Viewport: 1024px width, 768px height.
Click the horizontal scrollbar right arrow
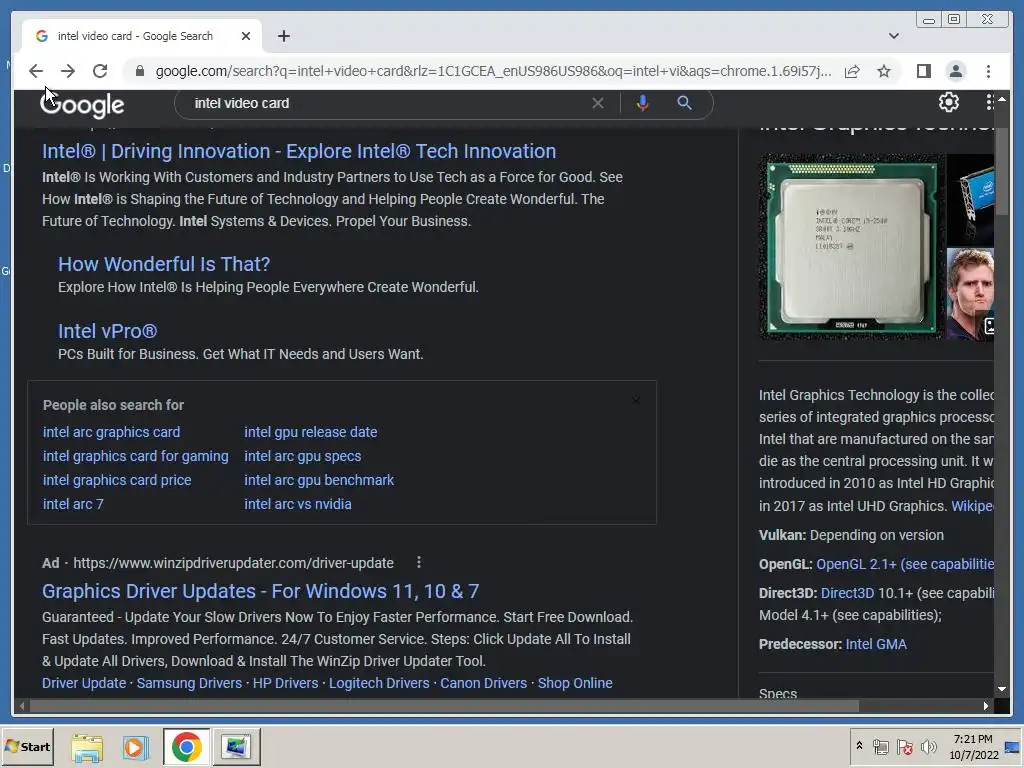[986, 706]
